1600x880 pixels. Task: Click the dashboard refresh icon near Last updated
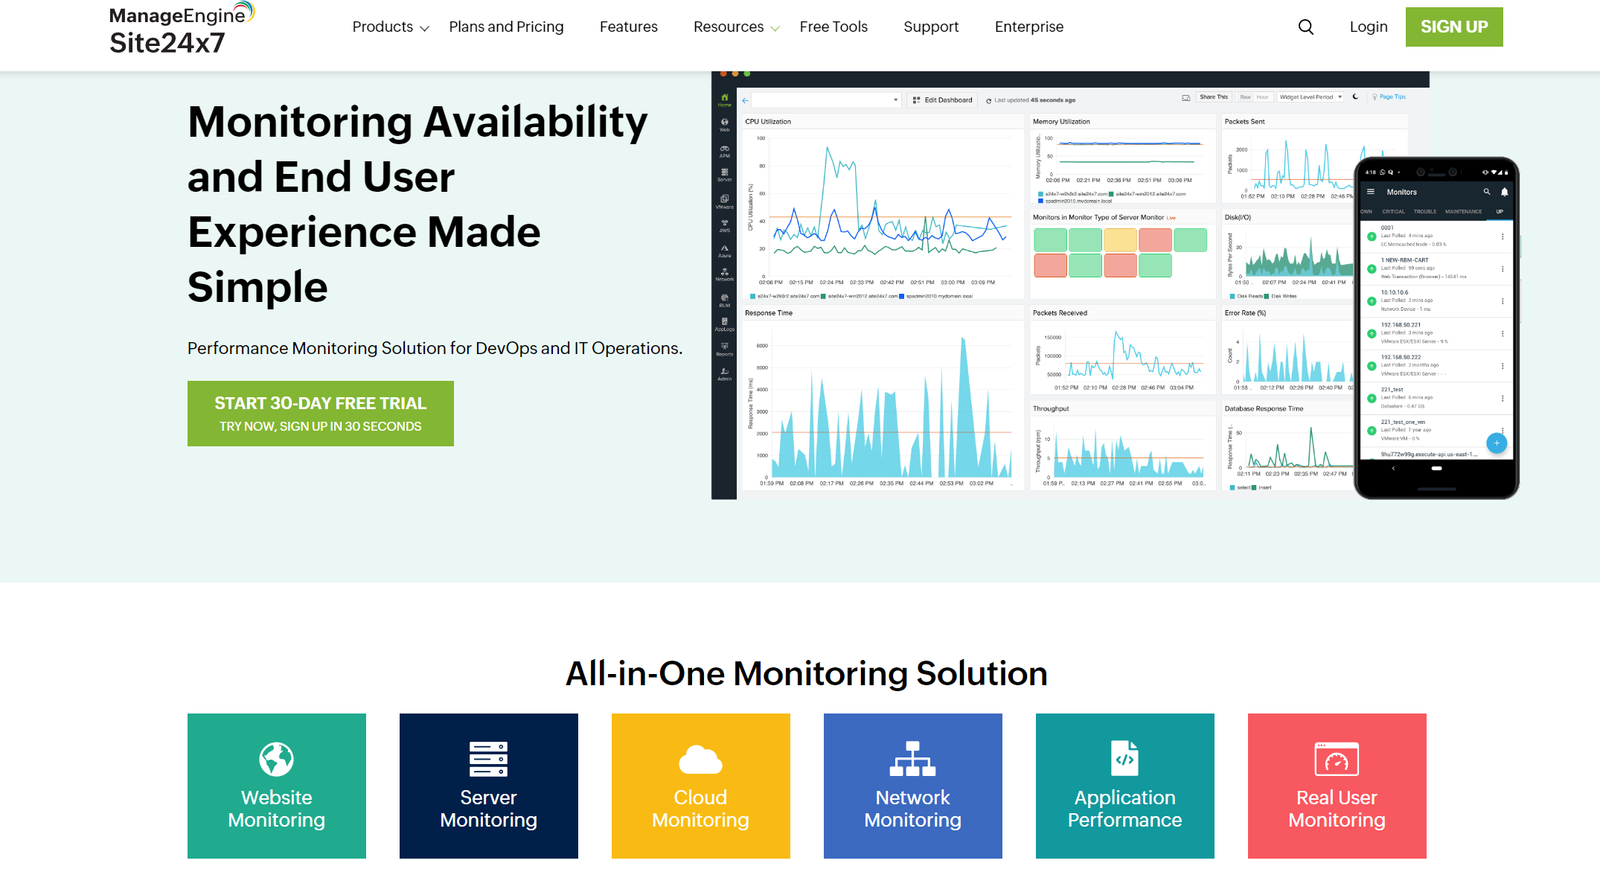coord(989,100)
